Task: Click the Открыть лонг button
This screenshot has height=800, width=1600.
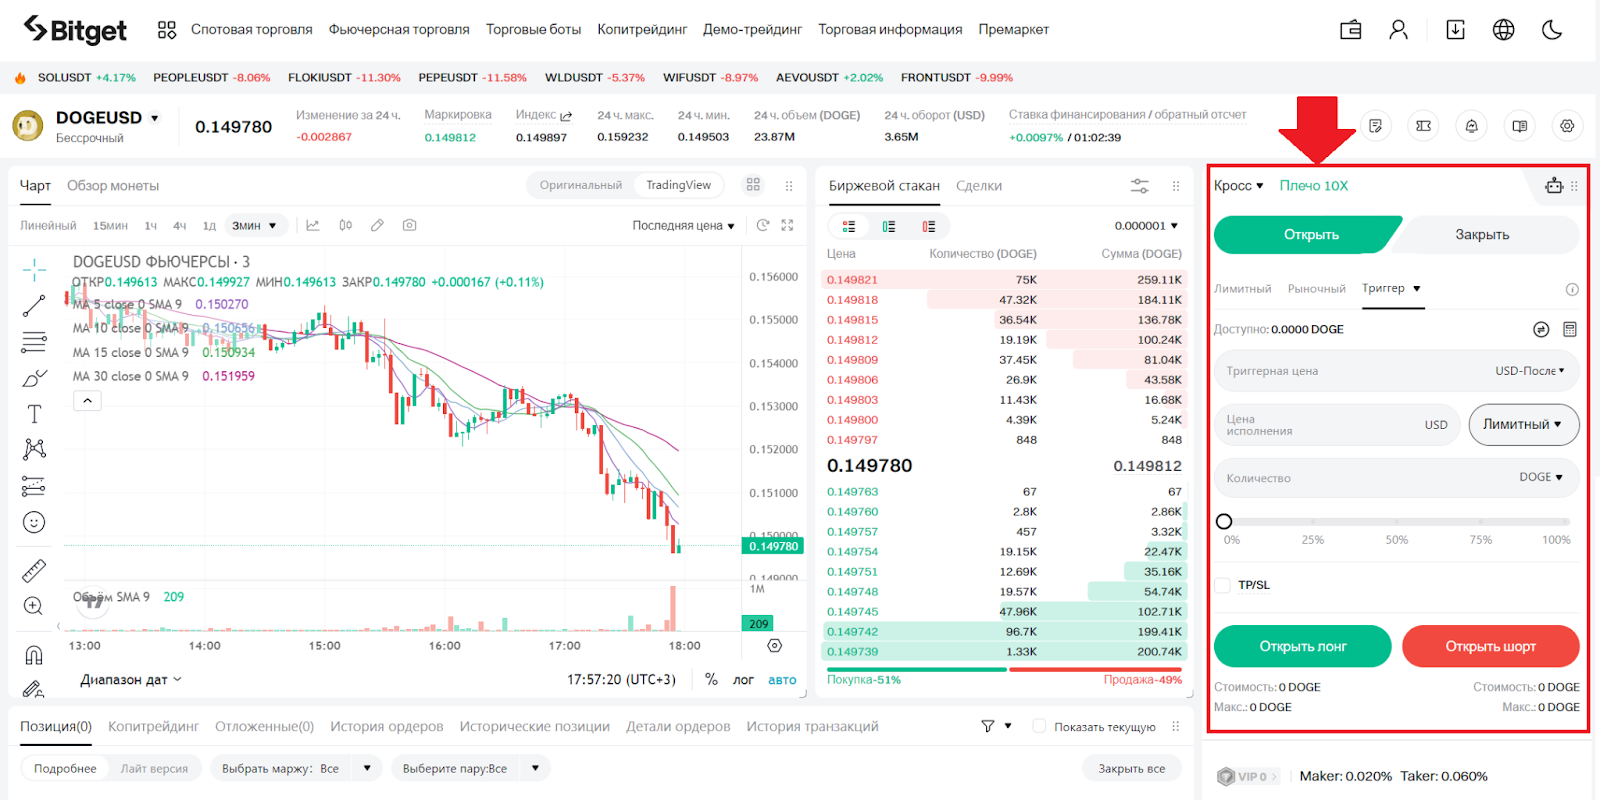Action: pyautogui.click(x=1303, y=646)
